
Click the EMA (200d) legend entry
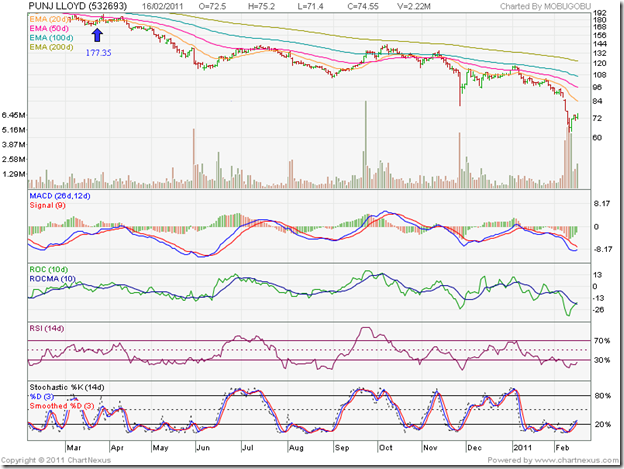point(51,49)
